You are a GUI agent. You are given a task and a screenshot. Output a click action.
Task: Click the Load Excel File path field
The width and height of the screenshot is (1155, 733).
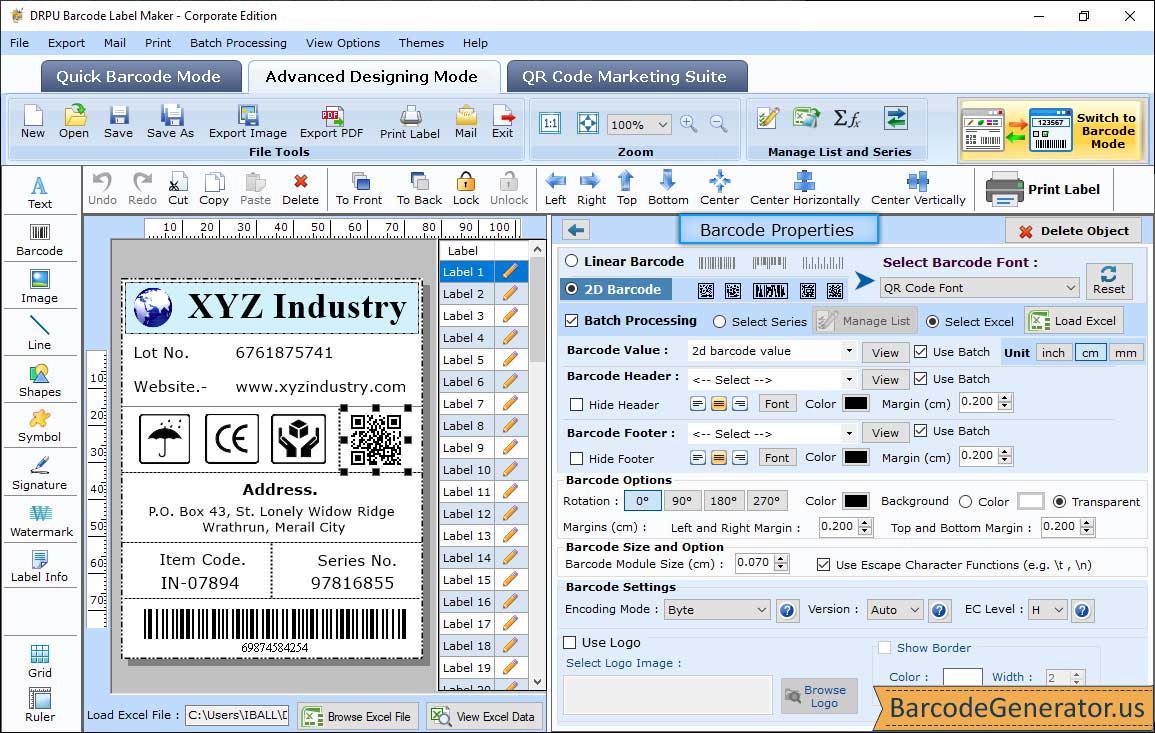pos(236,715)
